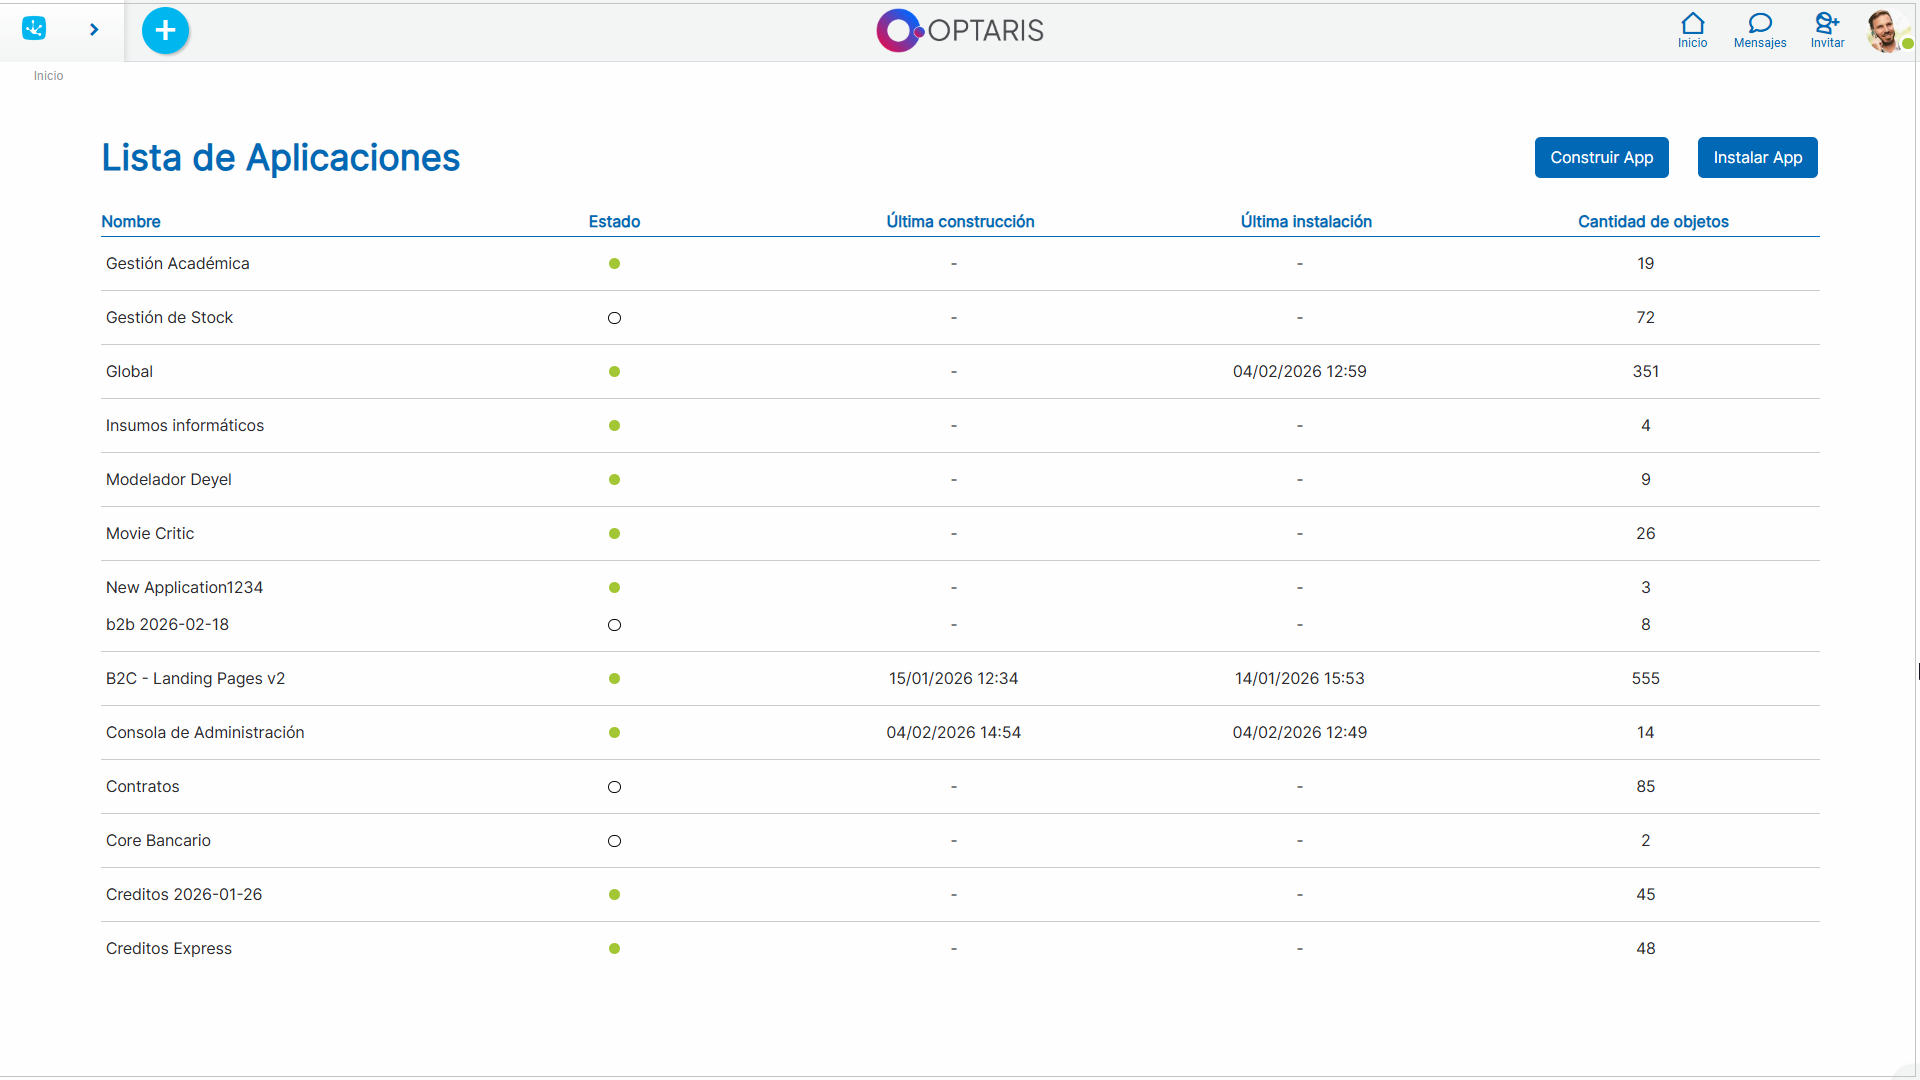Open the B2C - Landing Pages v2 application
Screen dimensions: 1920x1080
click(195, 679)
